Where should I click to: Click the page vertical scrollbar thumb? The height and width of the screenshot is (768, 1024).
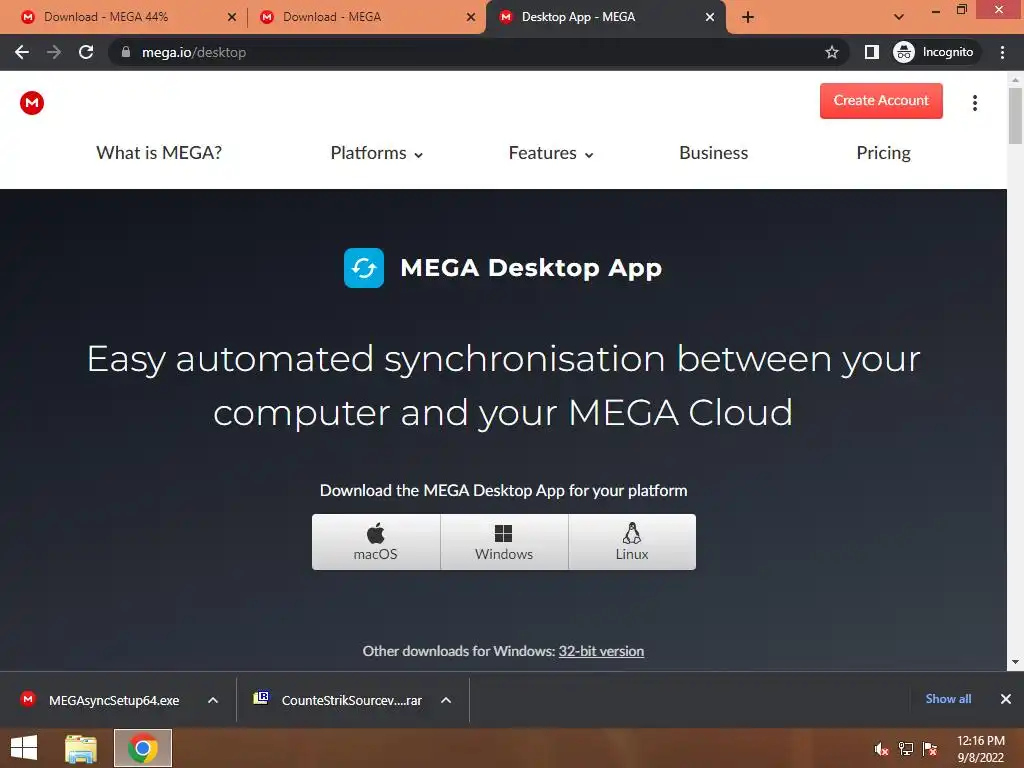1015,116
